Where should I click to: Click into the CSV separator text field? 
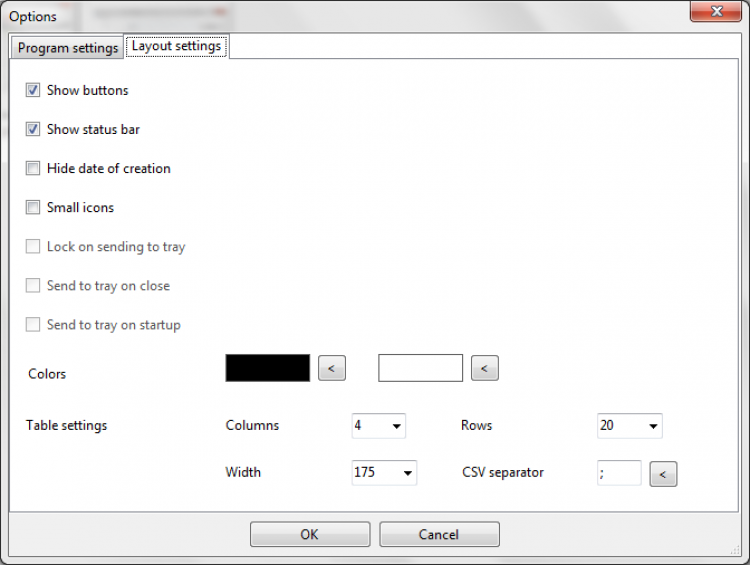click(618, 473)
